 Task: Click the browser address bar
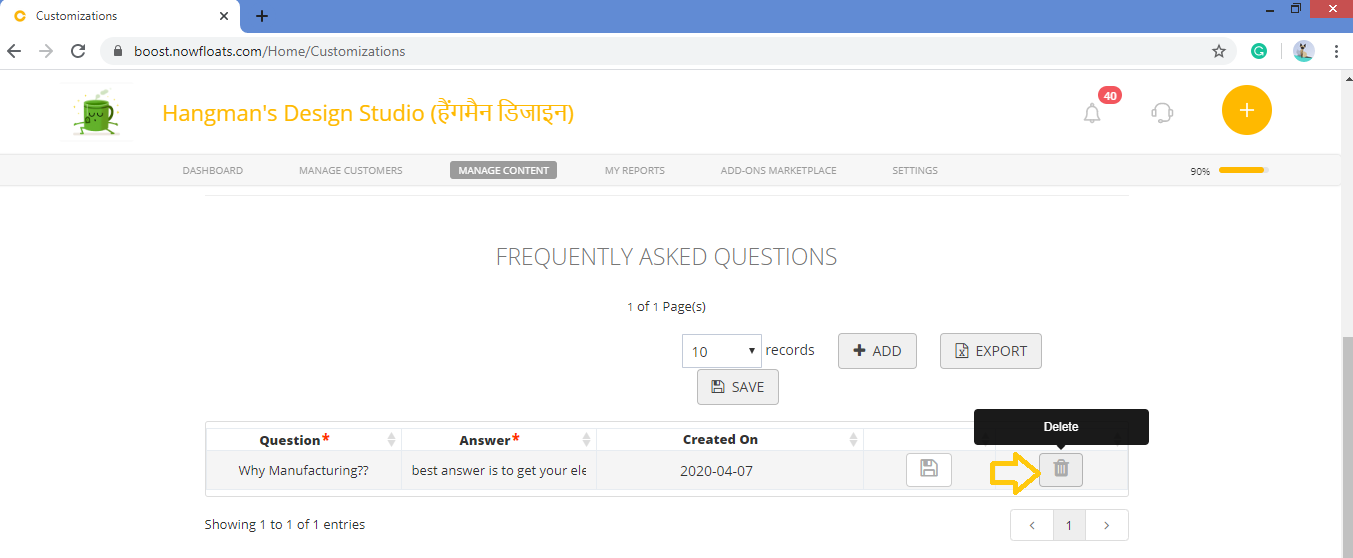[x=666, y=51]
